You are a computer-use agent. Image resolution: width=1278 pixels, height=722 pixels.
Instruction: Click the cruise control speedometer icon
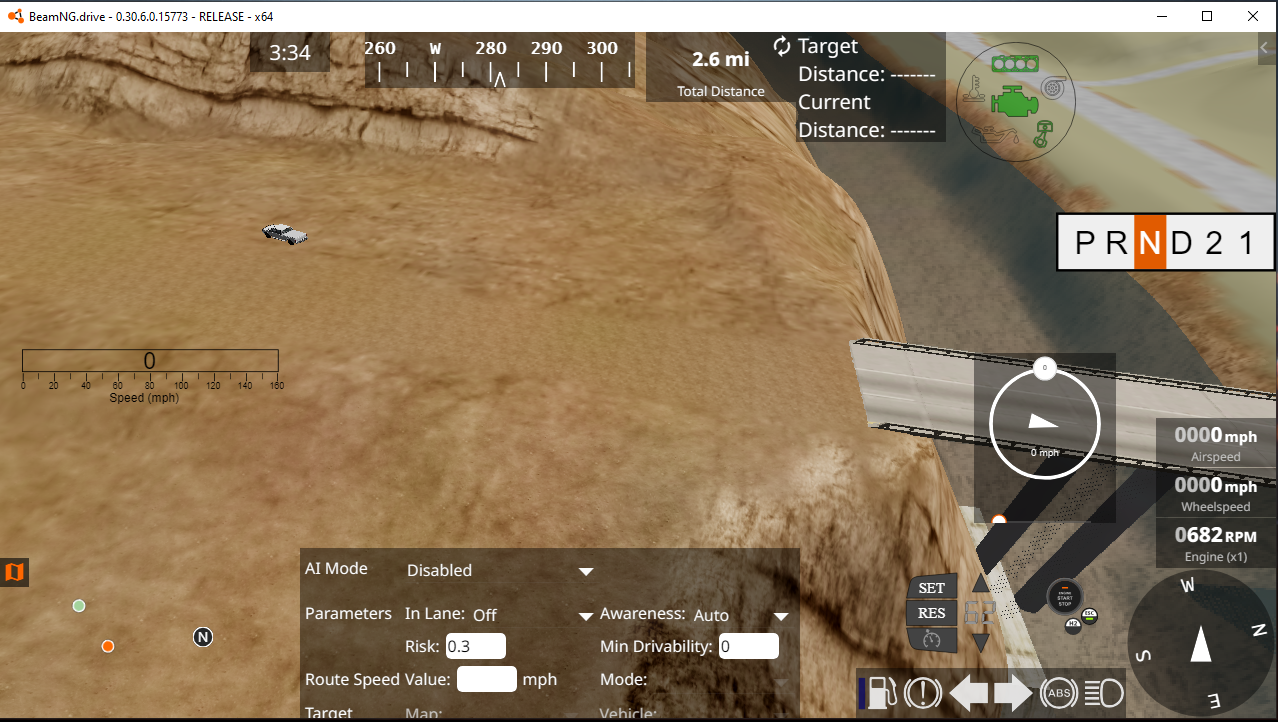pos(932,638)
